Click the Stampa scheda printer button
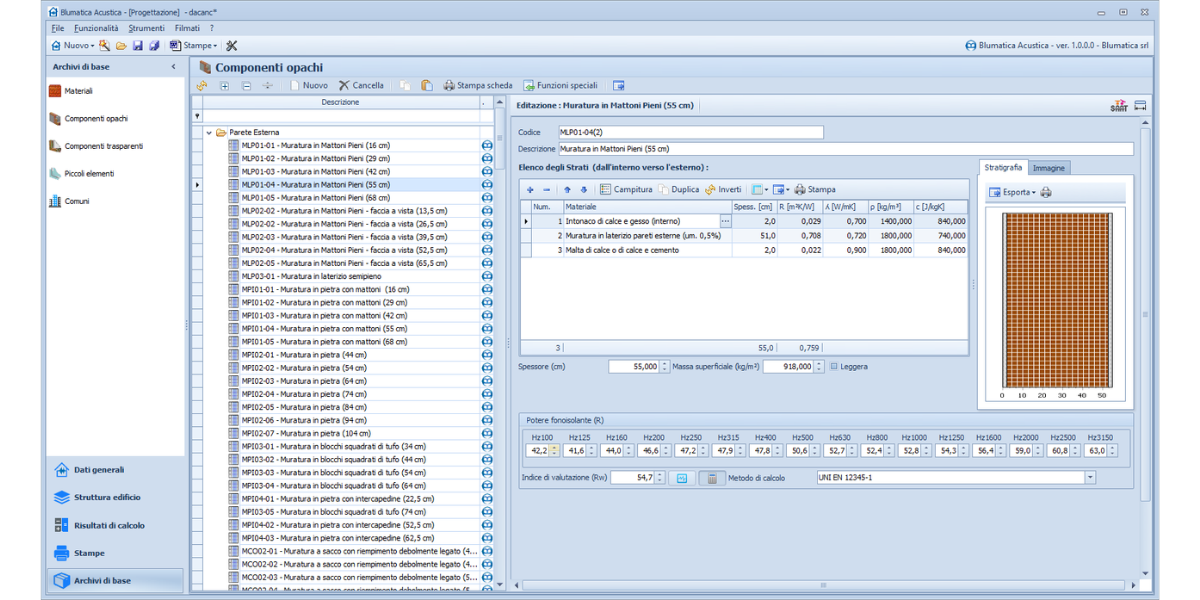This screenshot has width=1200, height=600. click(478, 86)
